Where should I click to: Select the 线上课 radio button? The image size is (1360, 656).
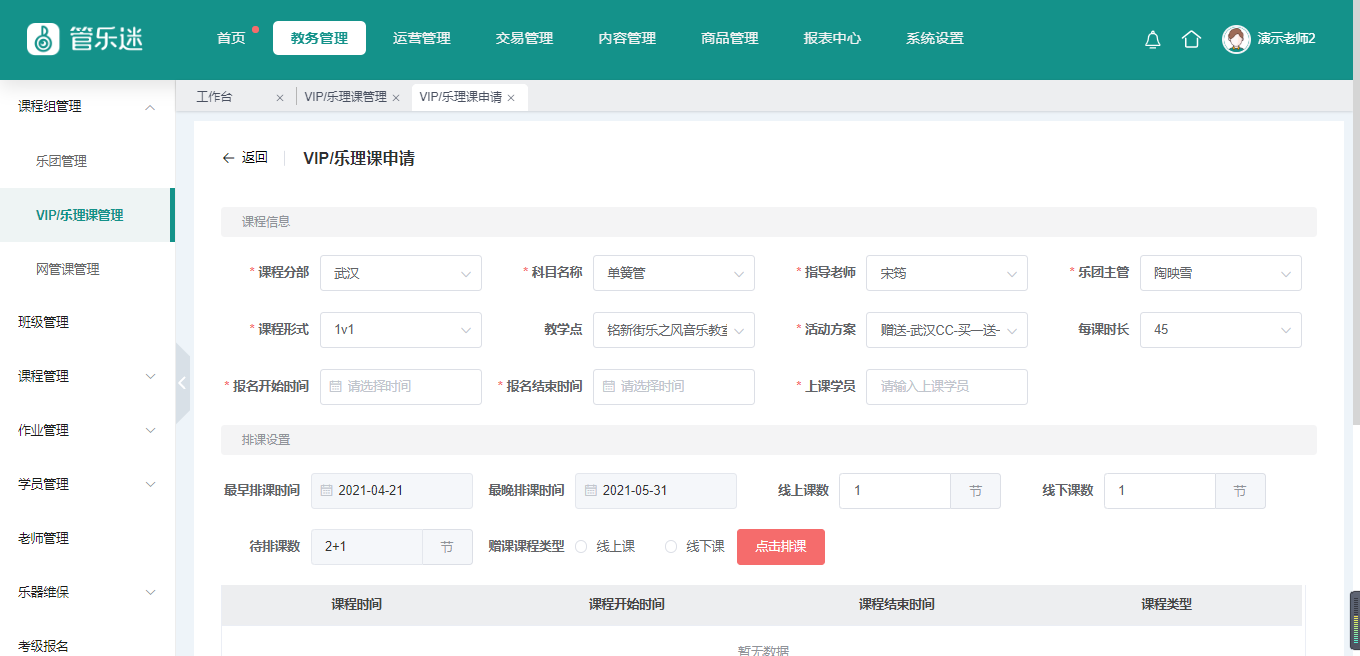[581, 547]
